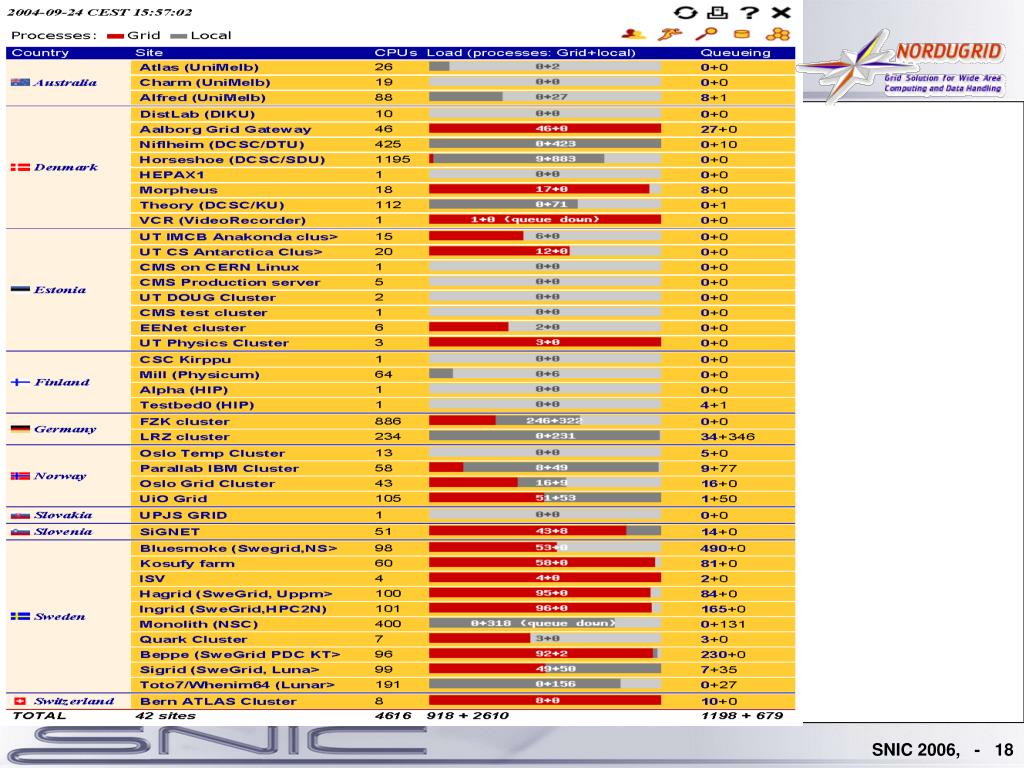Click the Sigrid 49+50 load bar
This screenshot has width=1024, height=768.
point(545,669)
